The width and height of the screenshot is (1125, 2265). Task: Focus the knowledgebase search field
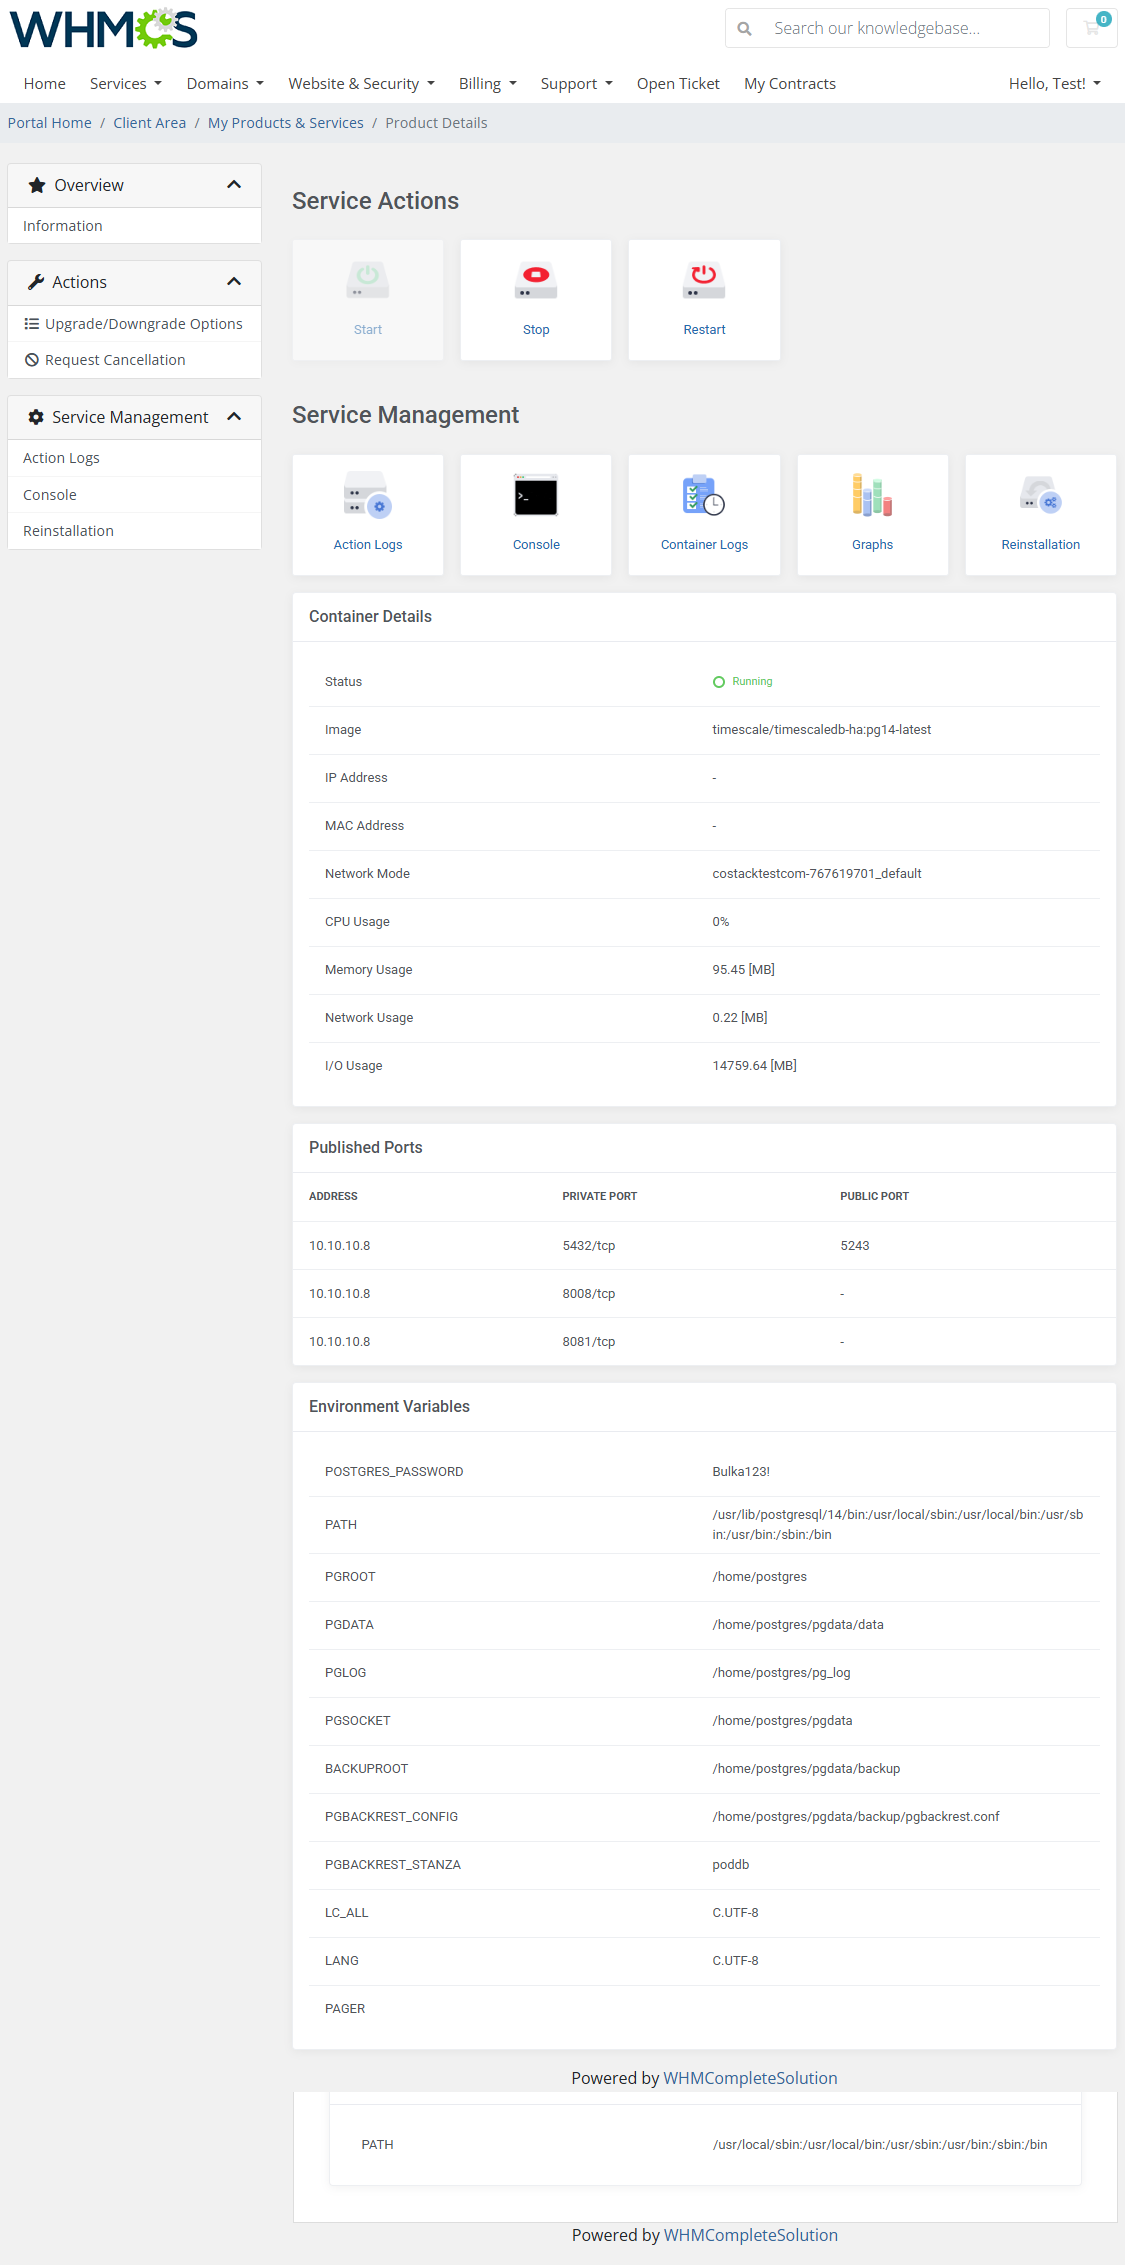(905, 28)
